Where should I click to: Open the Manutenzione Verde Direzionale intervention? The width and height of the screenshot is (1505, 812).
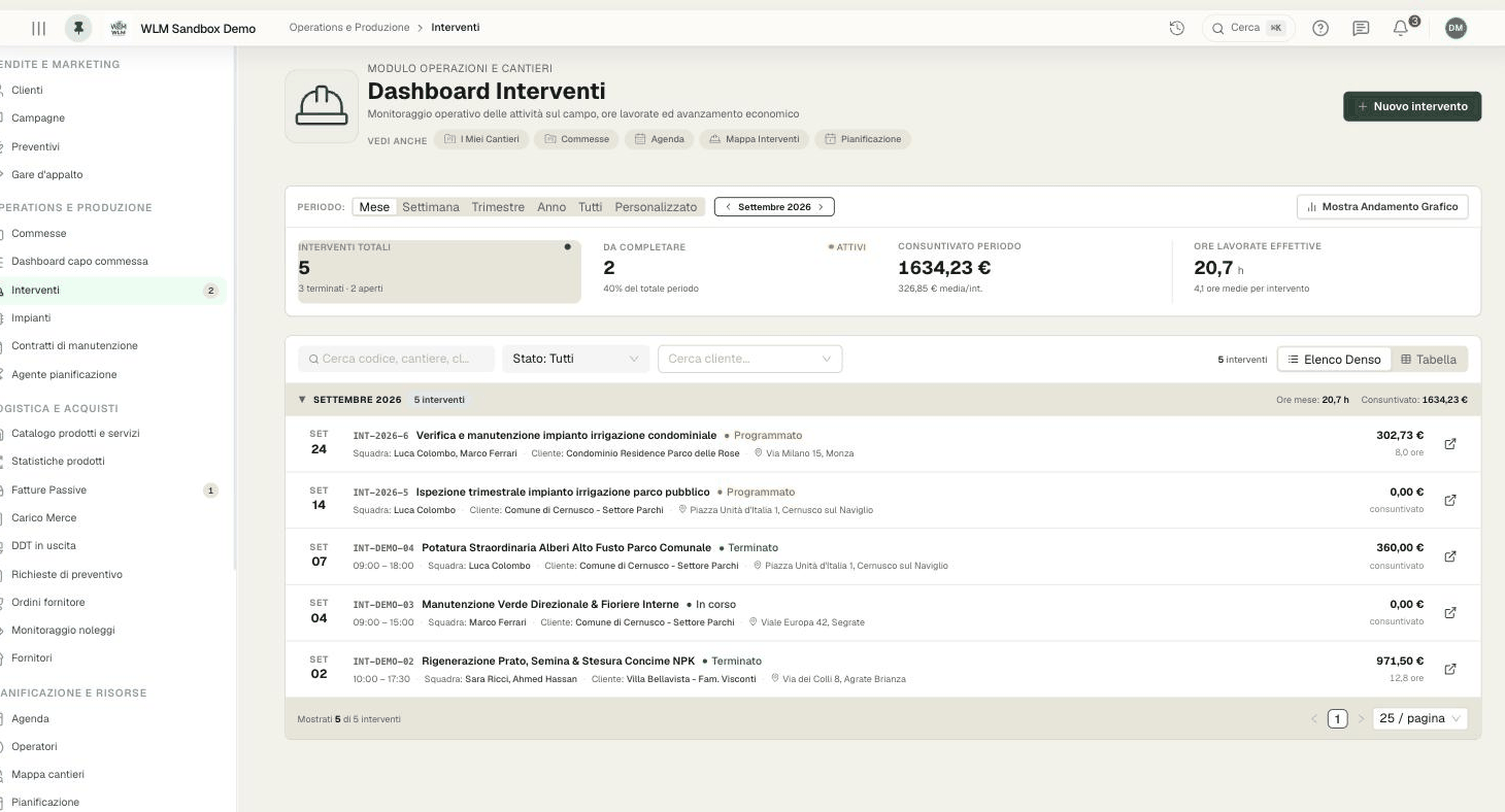click(550, 604)
